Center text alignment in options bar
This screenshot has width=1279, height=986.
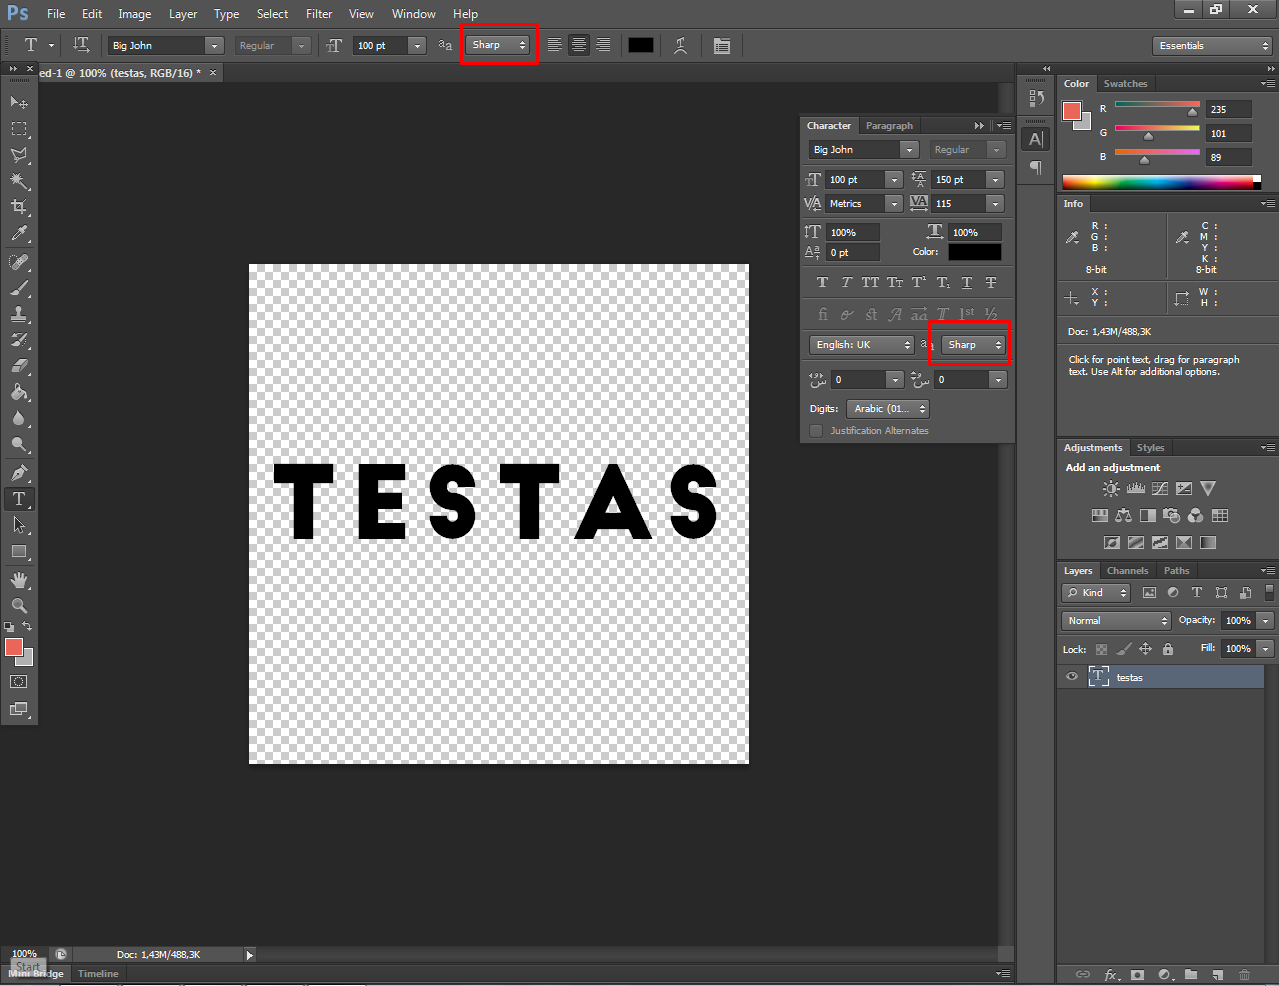pyautogui.click(x=579, y=45)
